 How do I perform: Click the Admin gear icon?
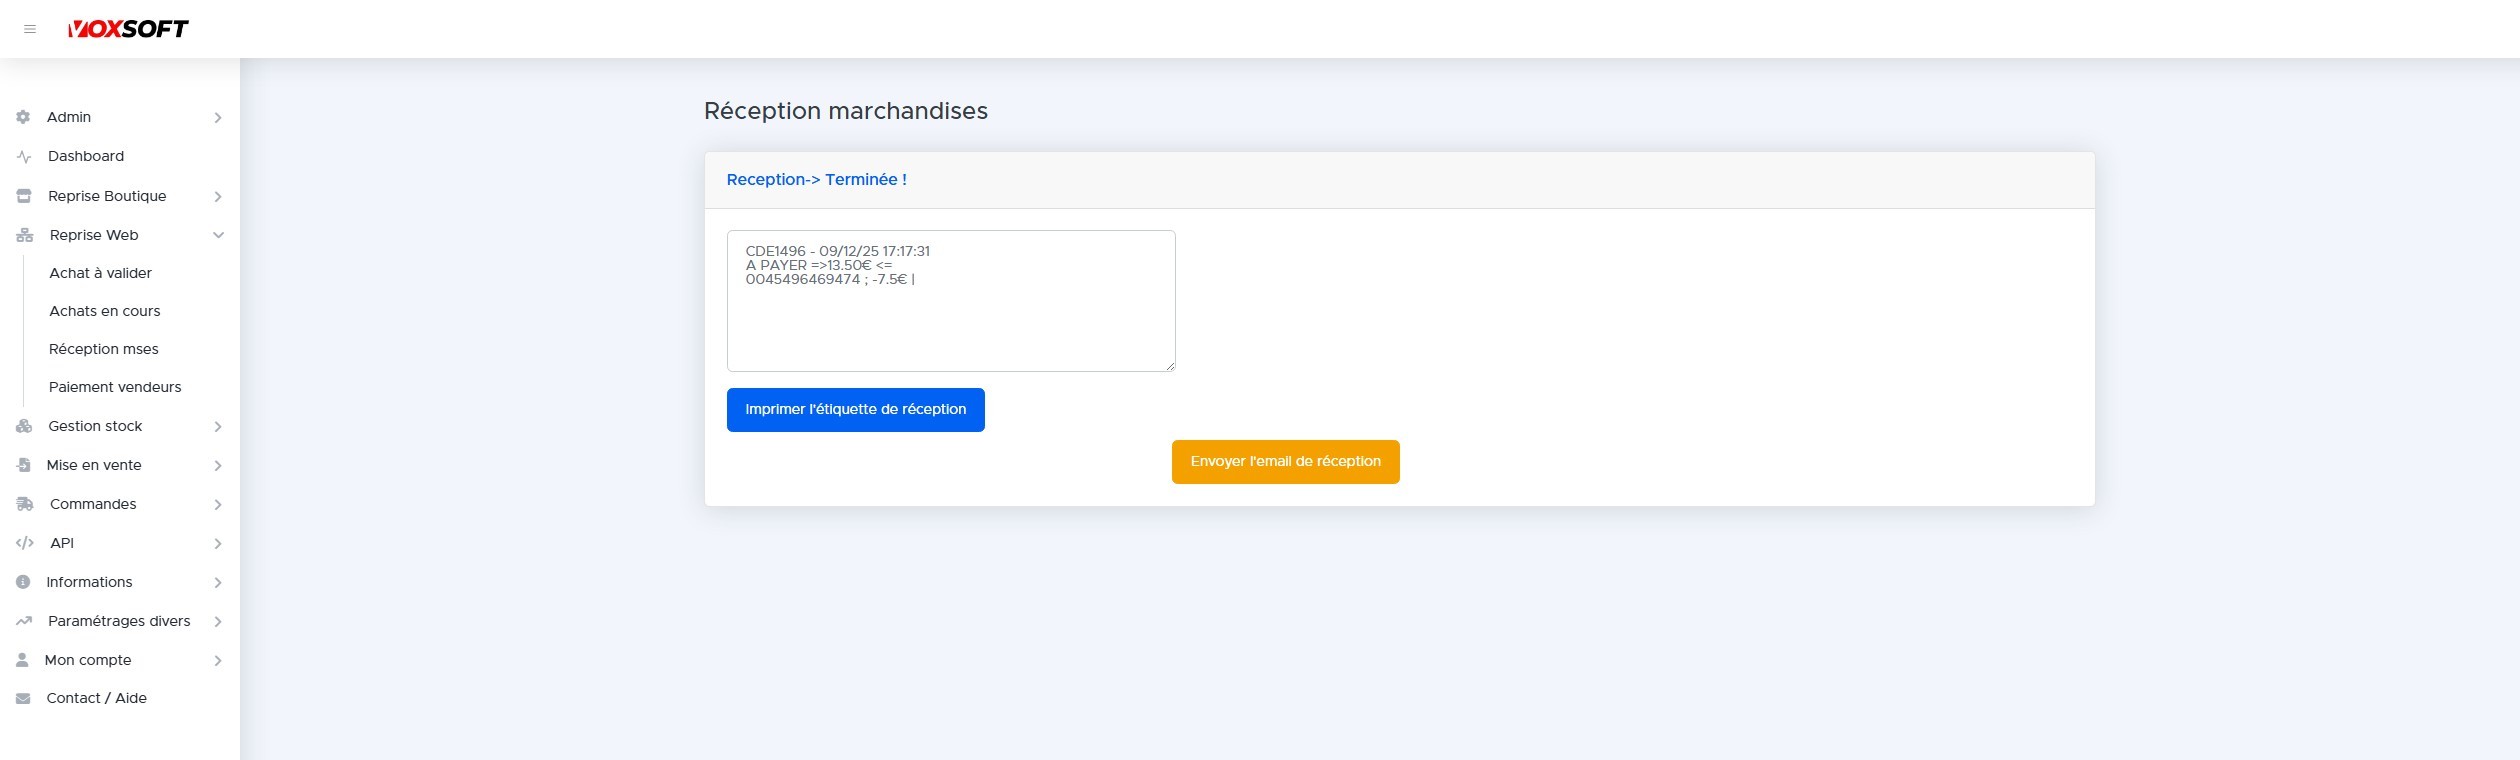pyautogui.click(x=24, y=117)
